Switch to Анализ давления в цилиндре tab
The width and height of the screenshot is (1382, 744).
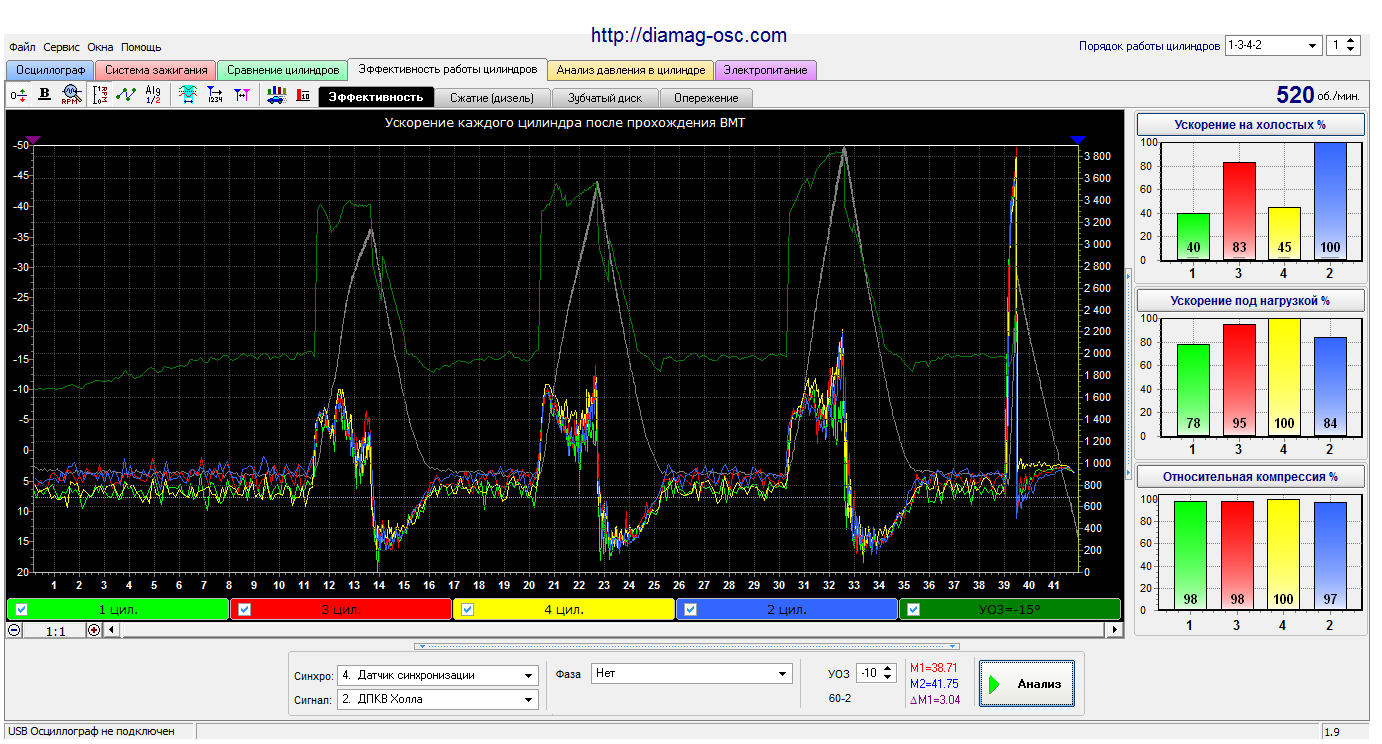[631, 70]
